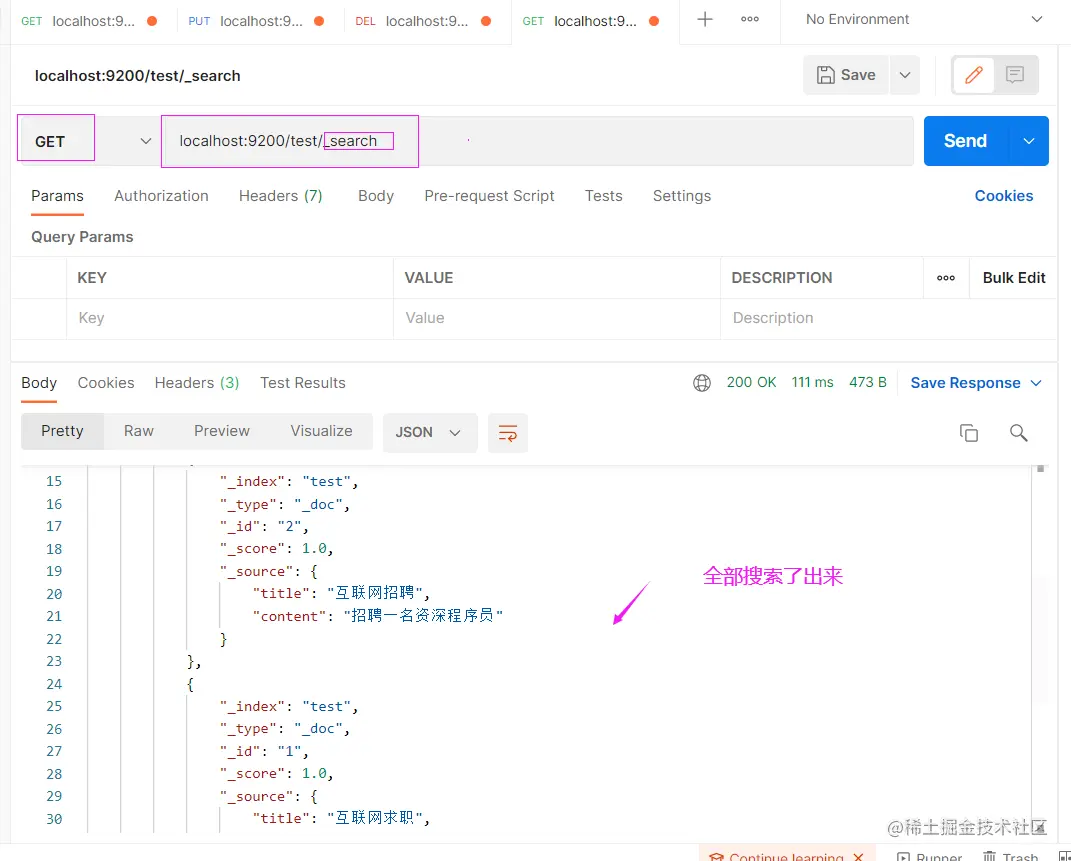The image size is (1071, 861).
Task: Switch to Visualize view
Action: (x=321, y=431)
